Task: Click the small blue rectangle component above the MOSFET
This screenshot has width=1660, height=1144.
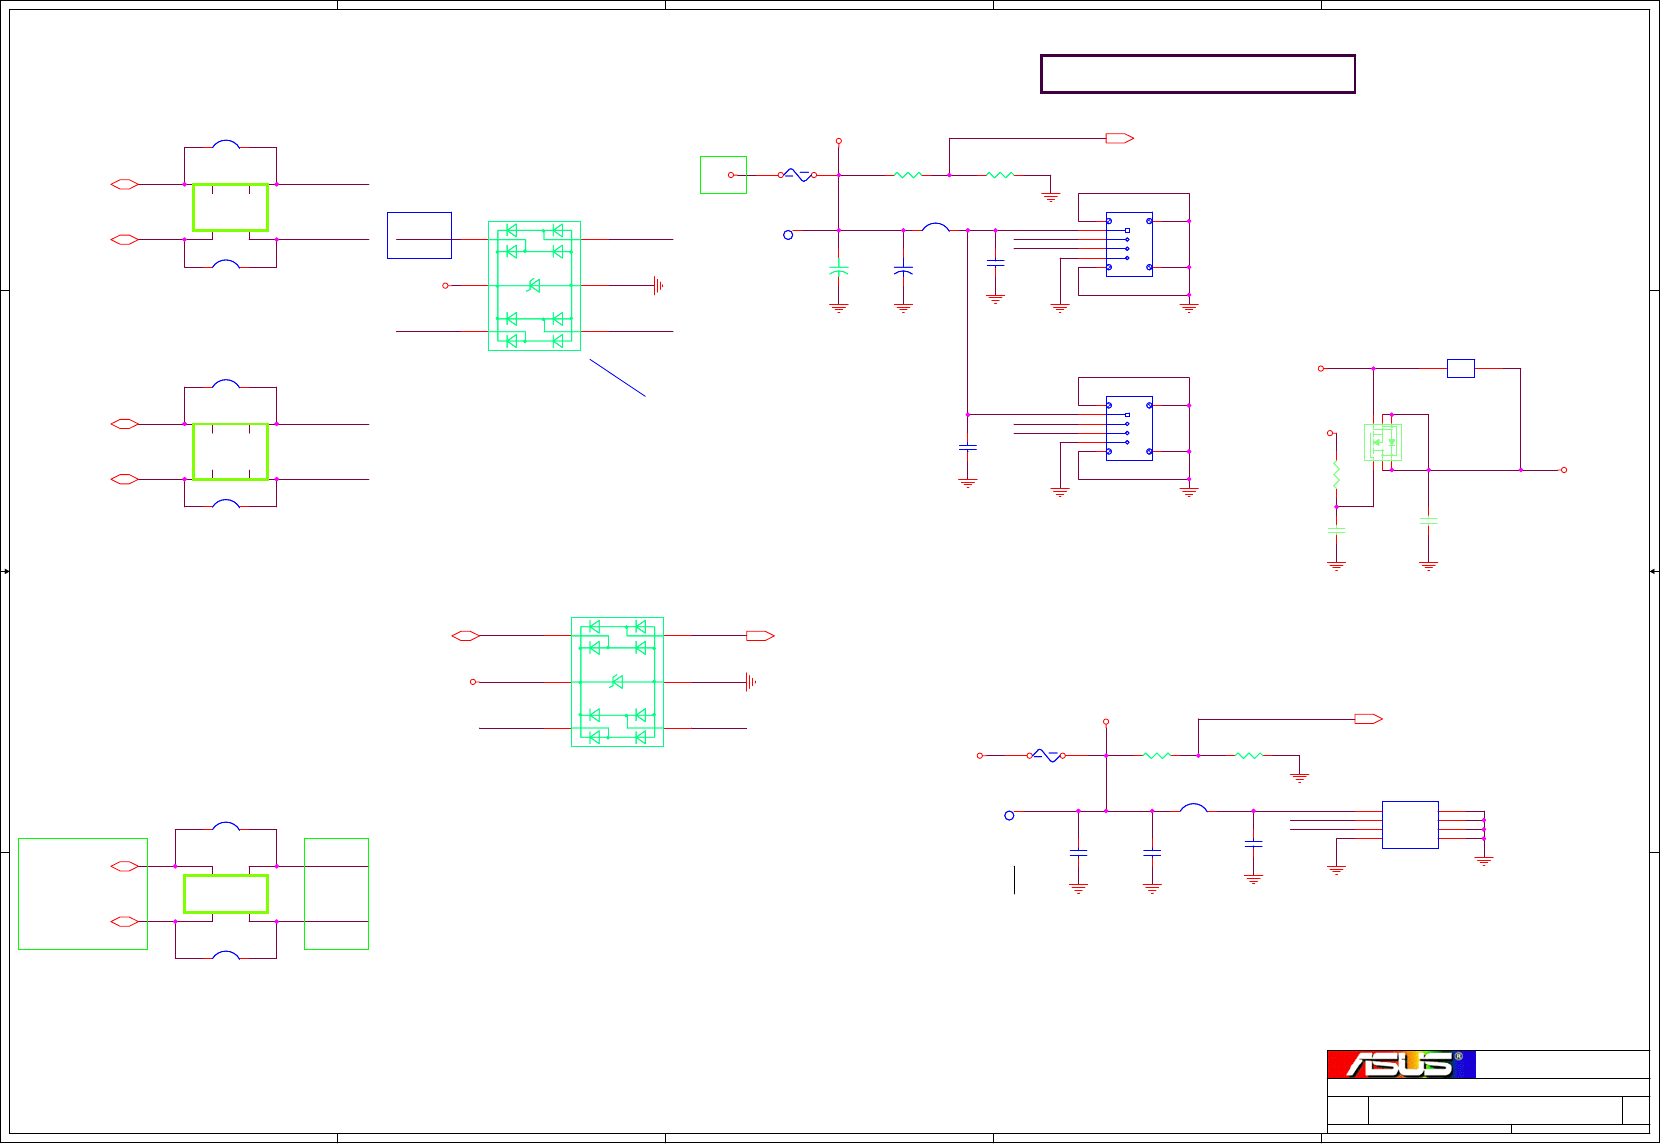Action: tap(1461, 368)
